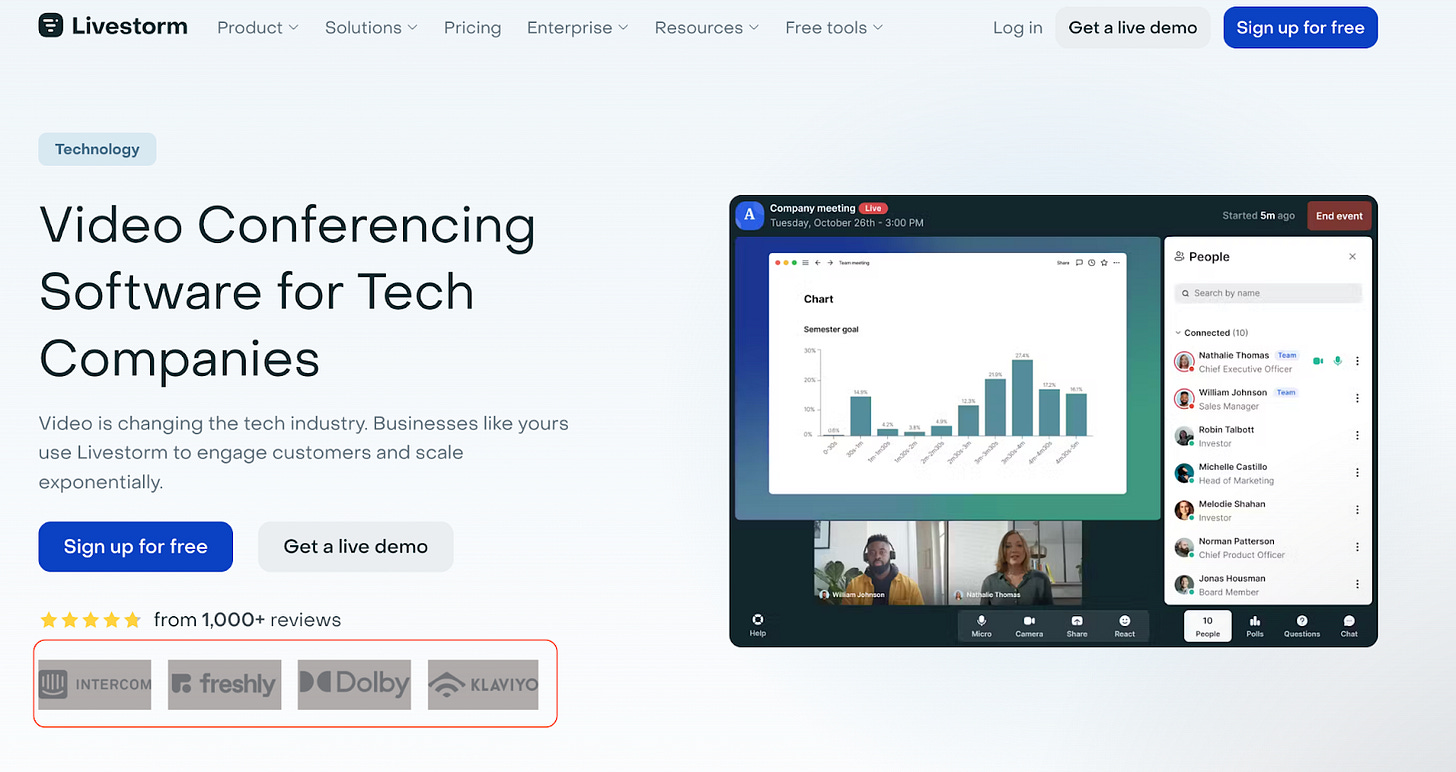This screenshot has width=1456, height=772.
Task: Click Jonas Housman's name
Action: pyautogui.click(x=1232, y=579)
